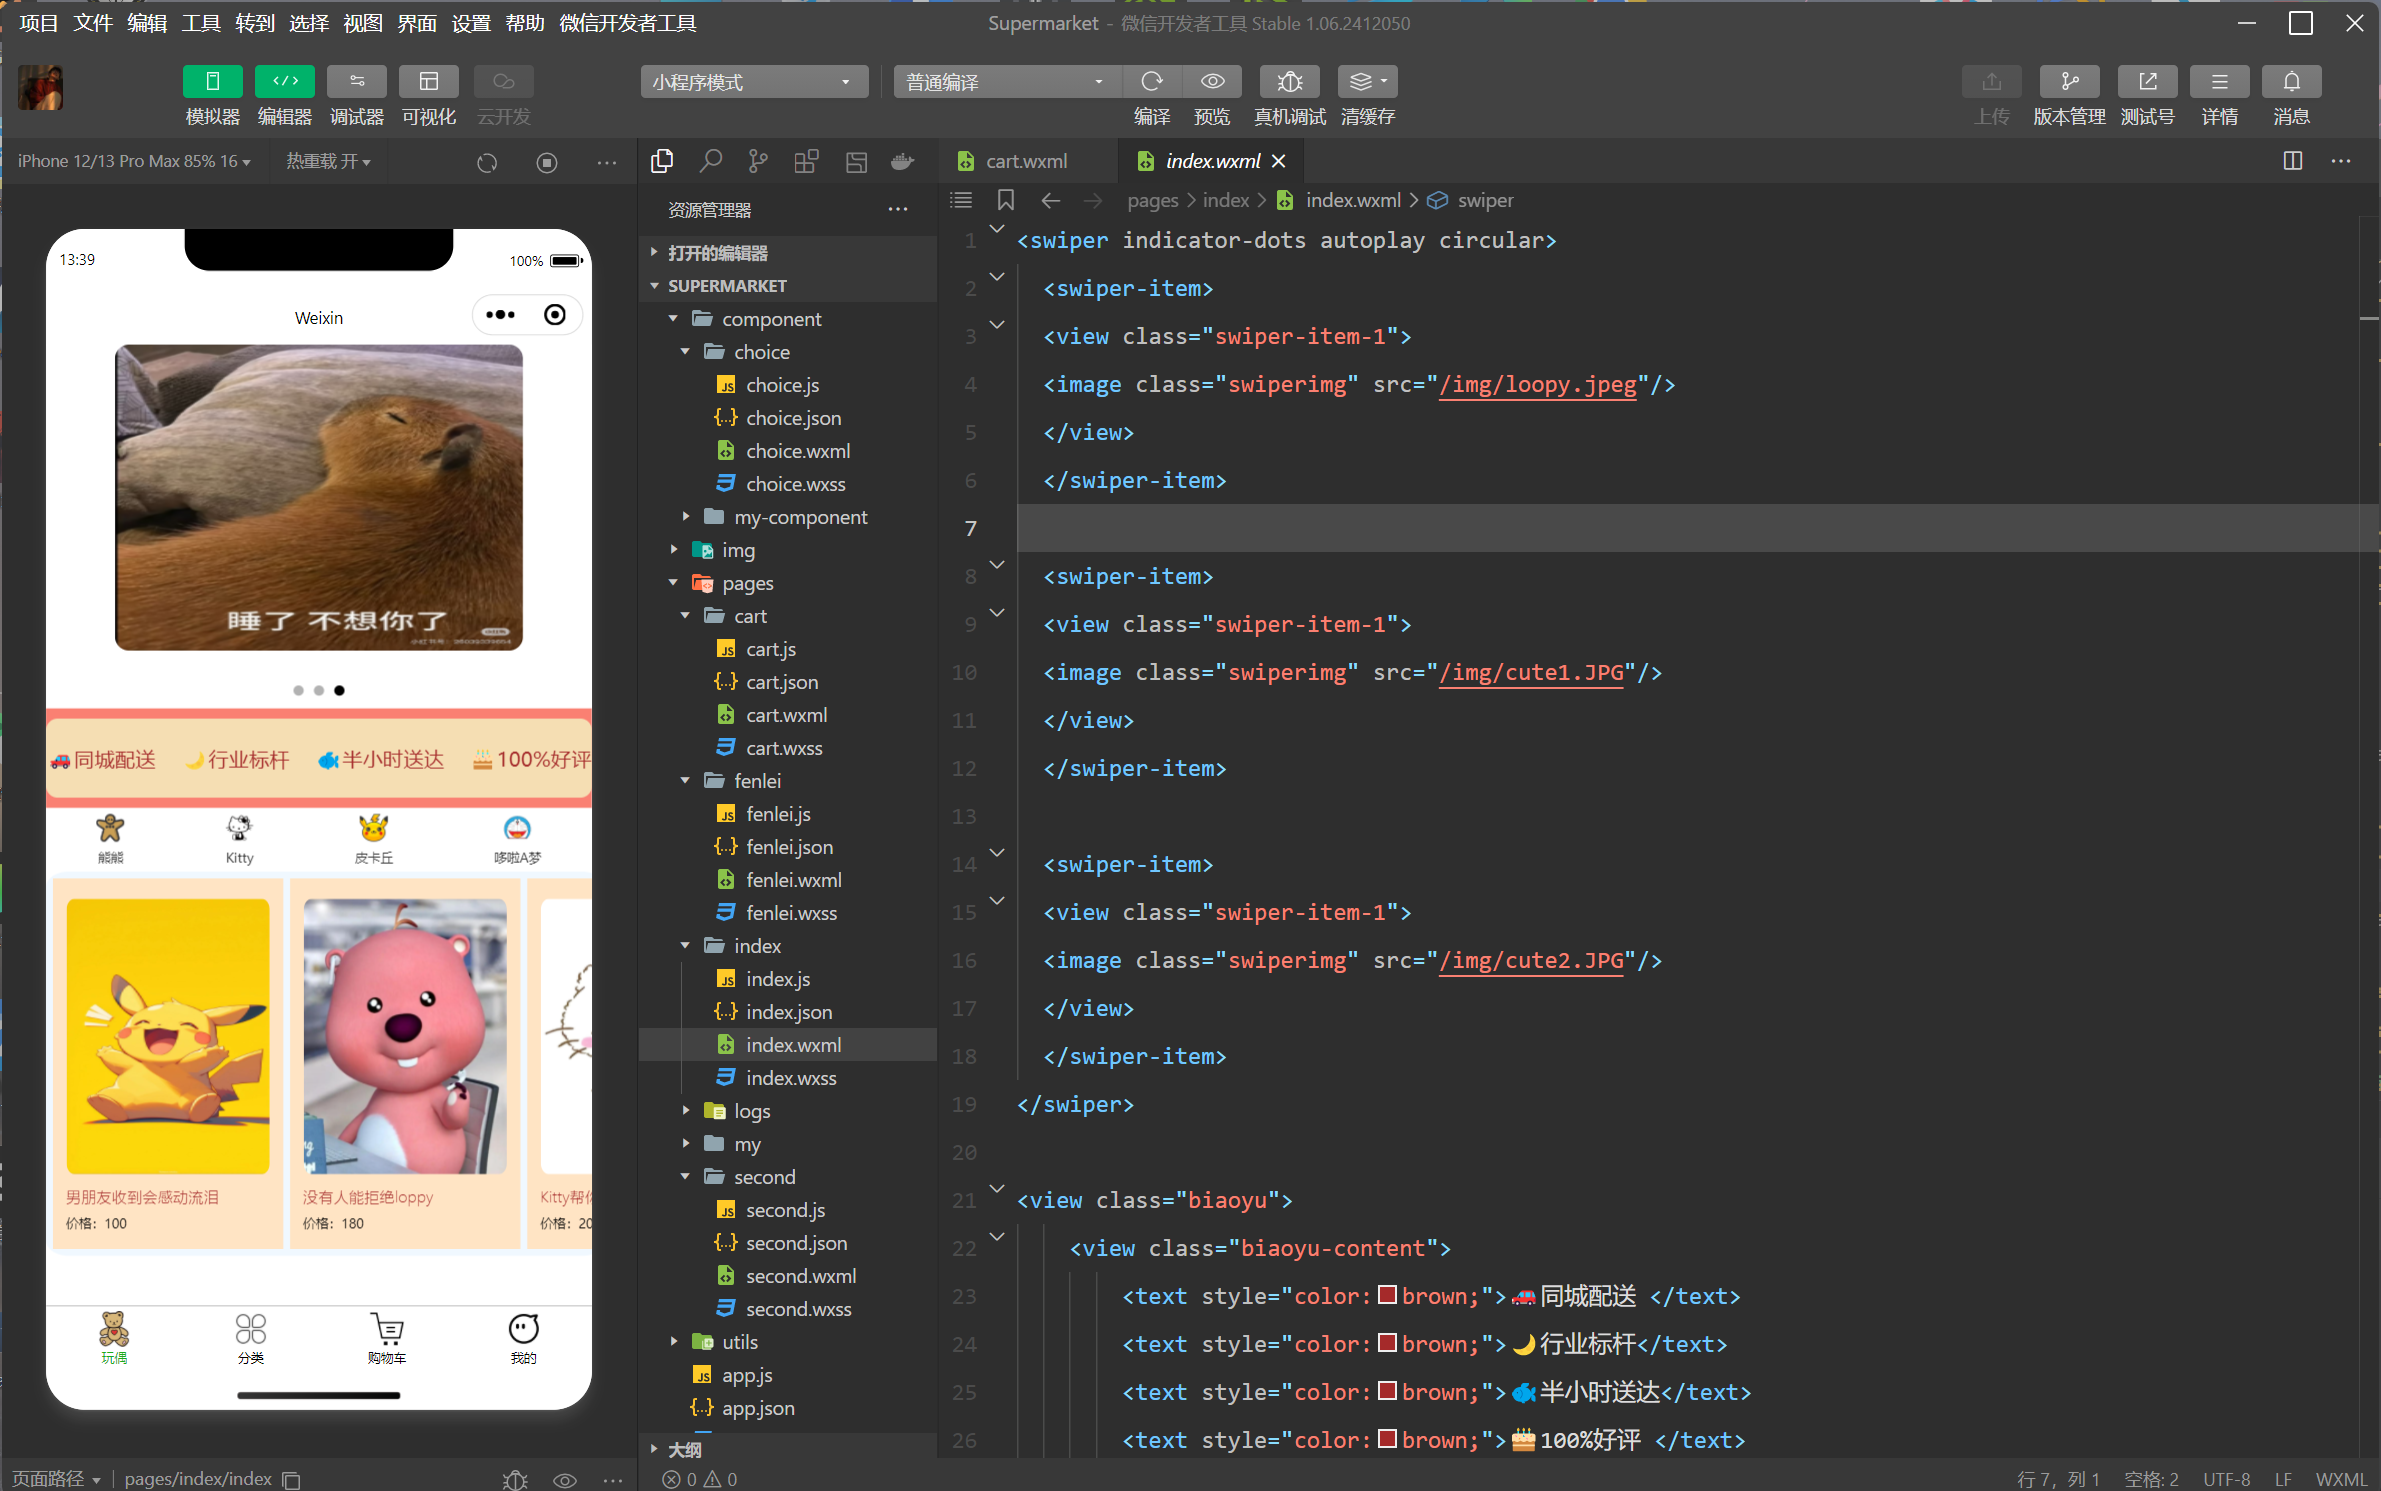Click the bookmark icon in the breadcrumb bar
Image resolution: width=2381 pixels, height=1491 pixels.
(x=1005, y=200)
